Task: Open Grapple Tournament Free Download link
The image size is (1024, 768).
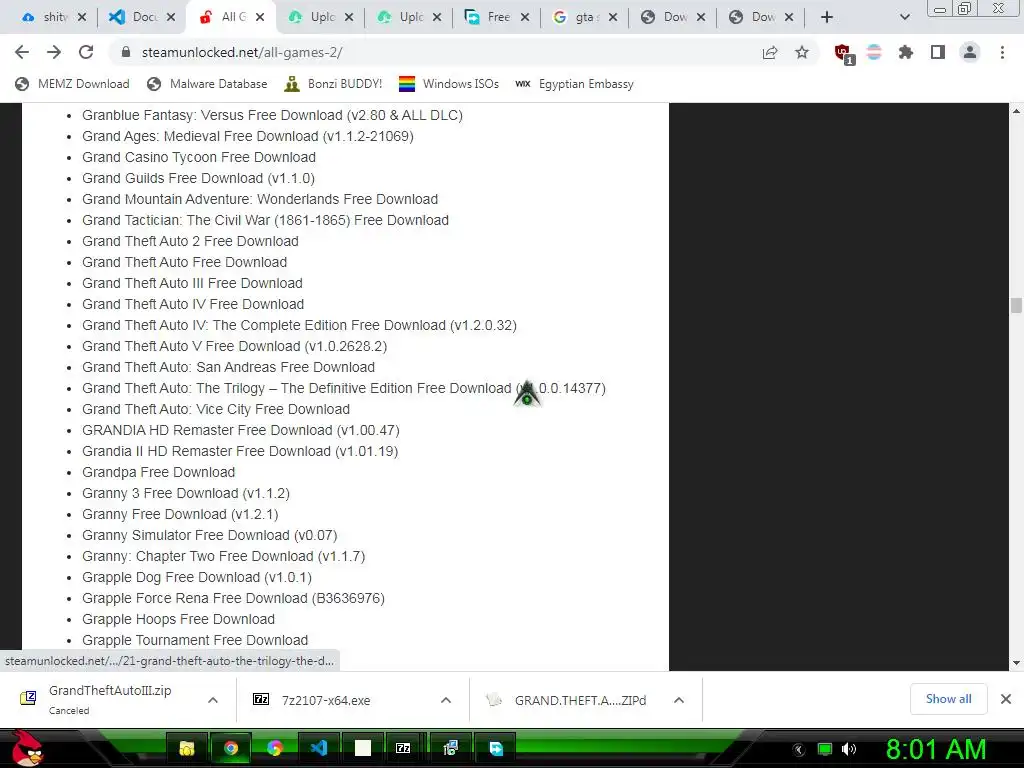Action: pyautogui.click(x=195, y=640)
